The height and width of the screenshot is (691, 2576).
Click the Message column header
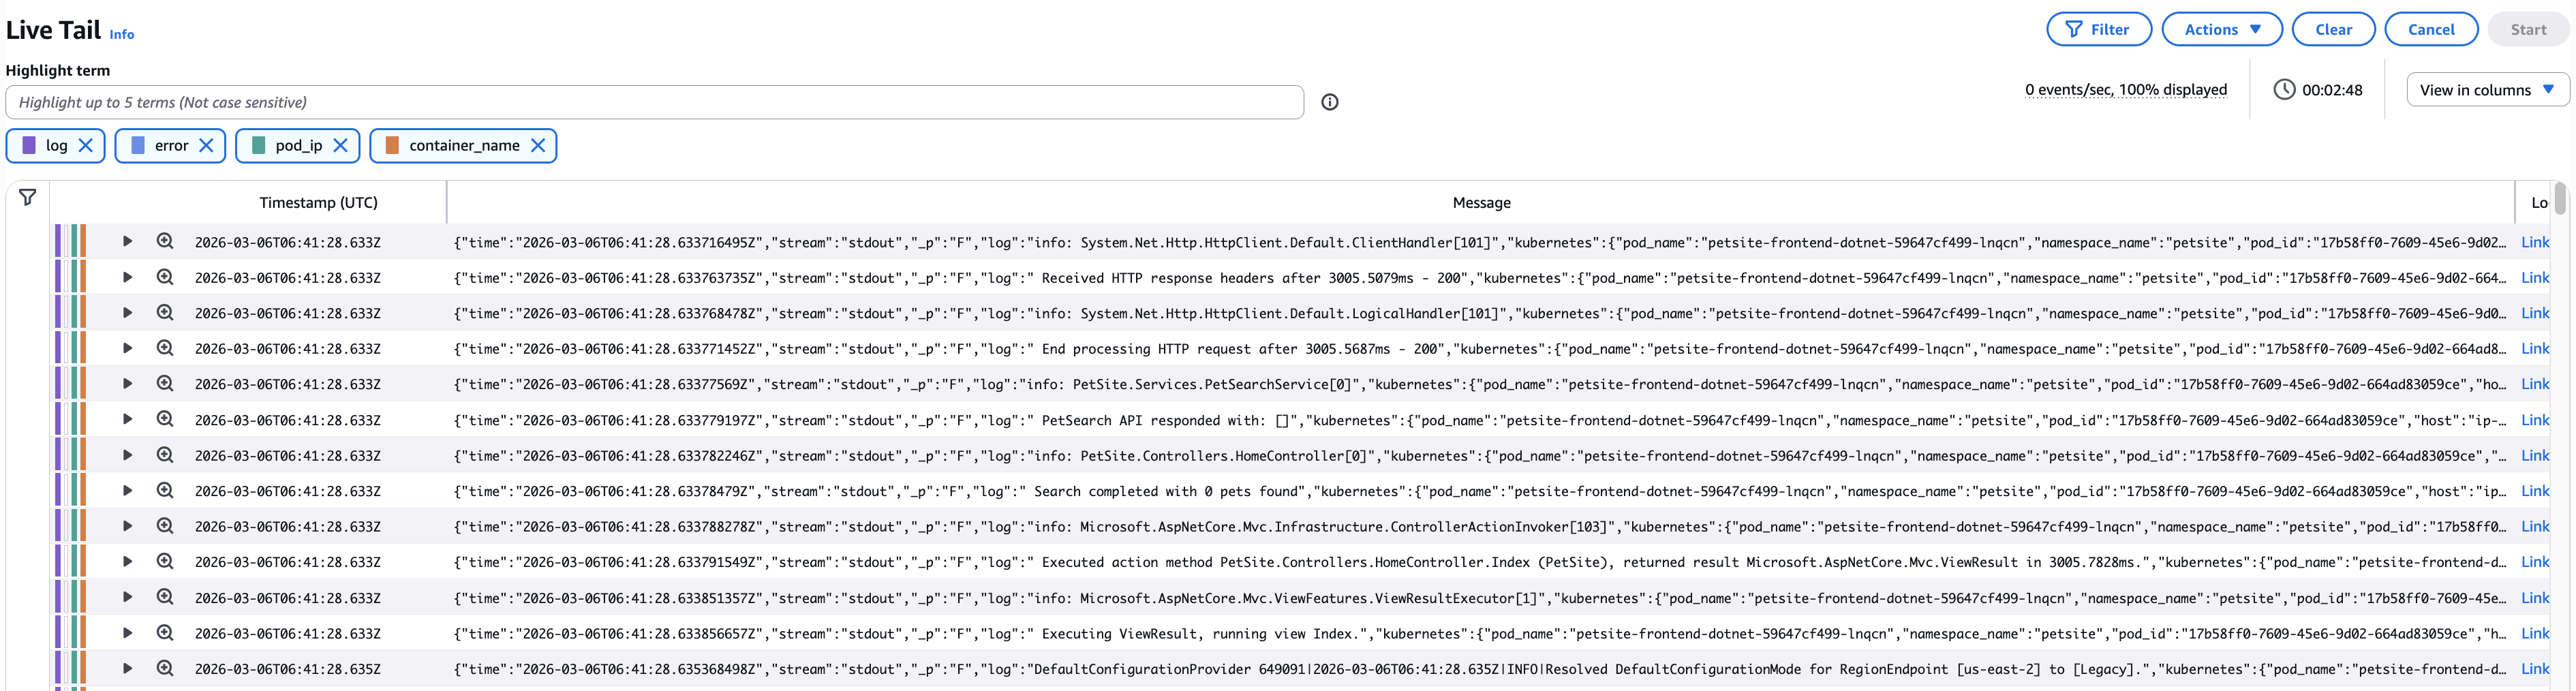point(1481,202)
